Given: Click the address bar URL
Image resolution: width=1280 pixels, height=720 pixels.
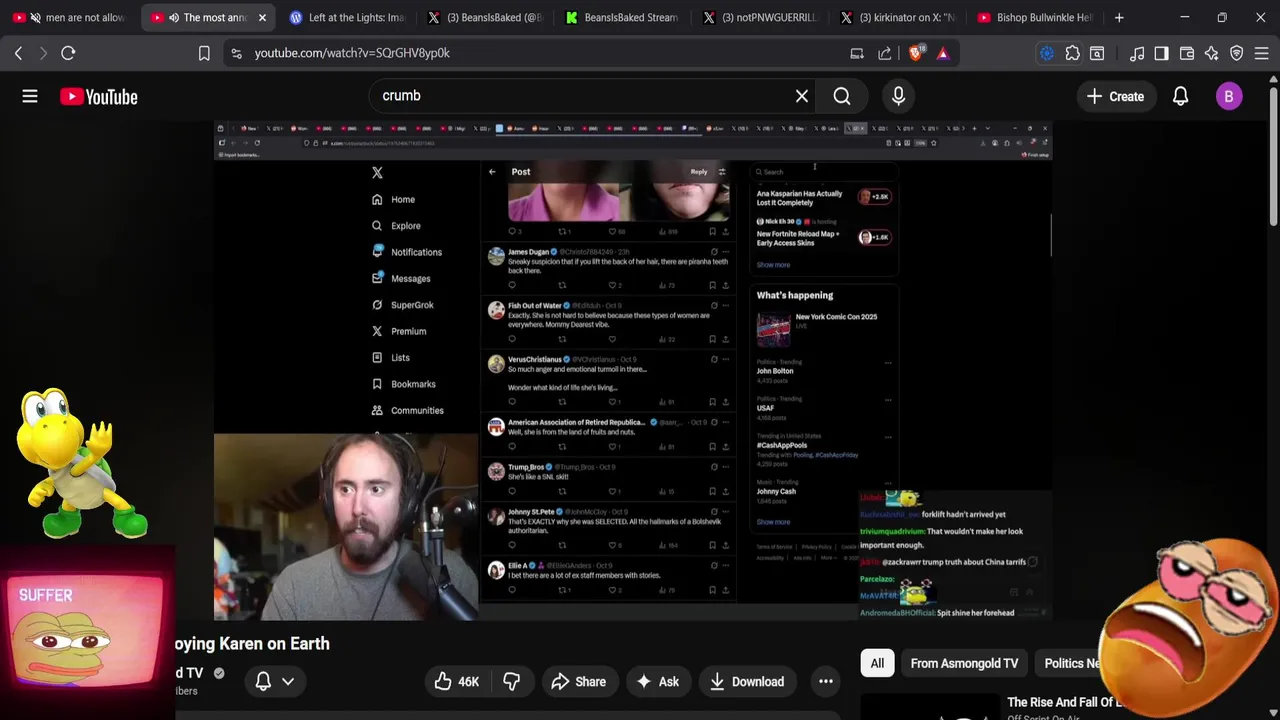Looking at the screenshot, I should (x=352, y=53).
